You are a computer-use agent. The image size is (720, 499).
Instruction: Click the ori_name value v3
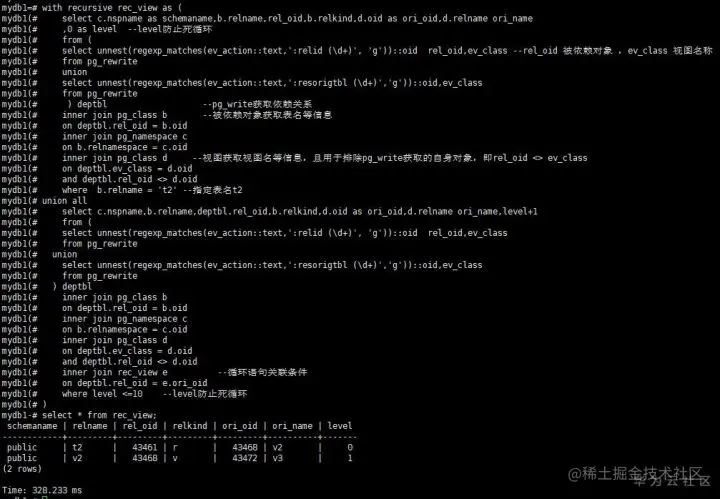277,458
